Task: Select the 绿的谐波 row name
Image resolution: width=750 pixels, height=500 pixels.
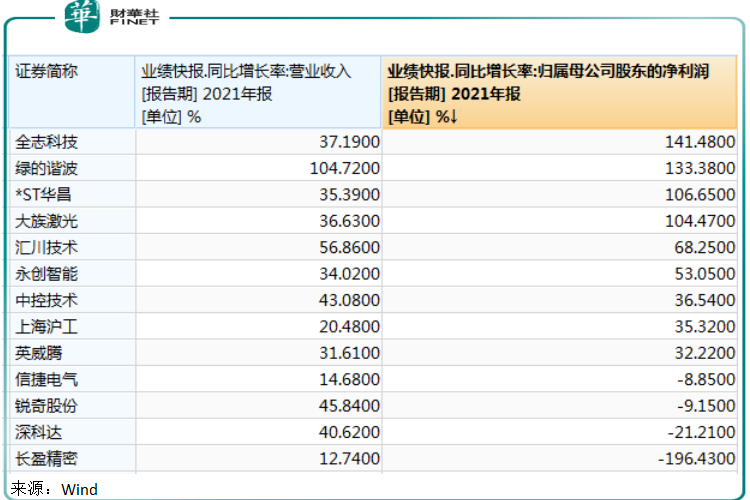Action: (46, 169)
